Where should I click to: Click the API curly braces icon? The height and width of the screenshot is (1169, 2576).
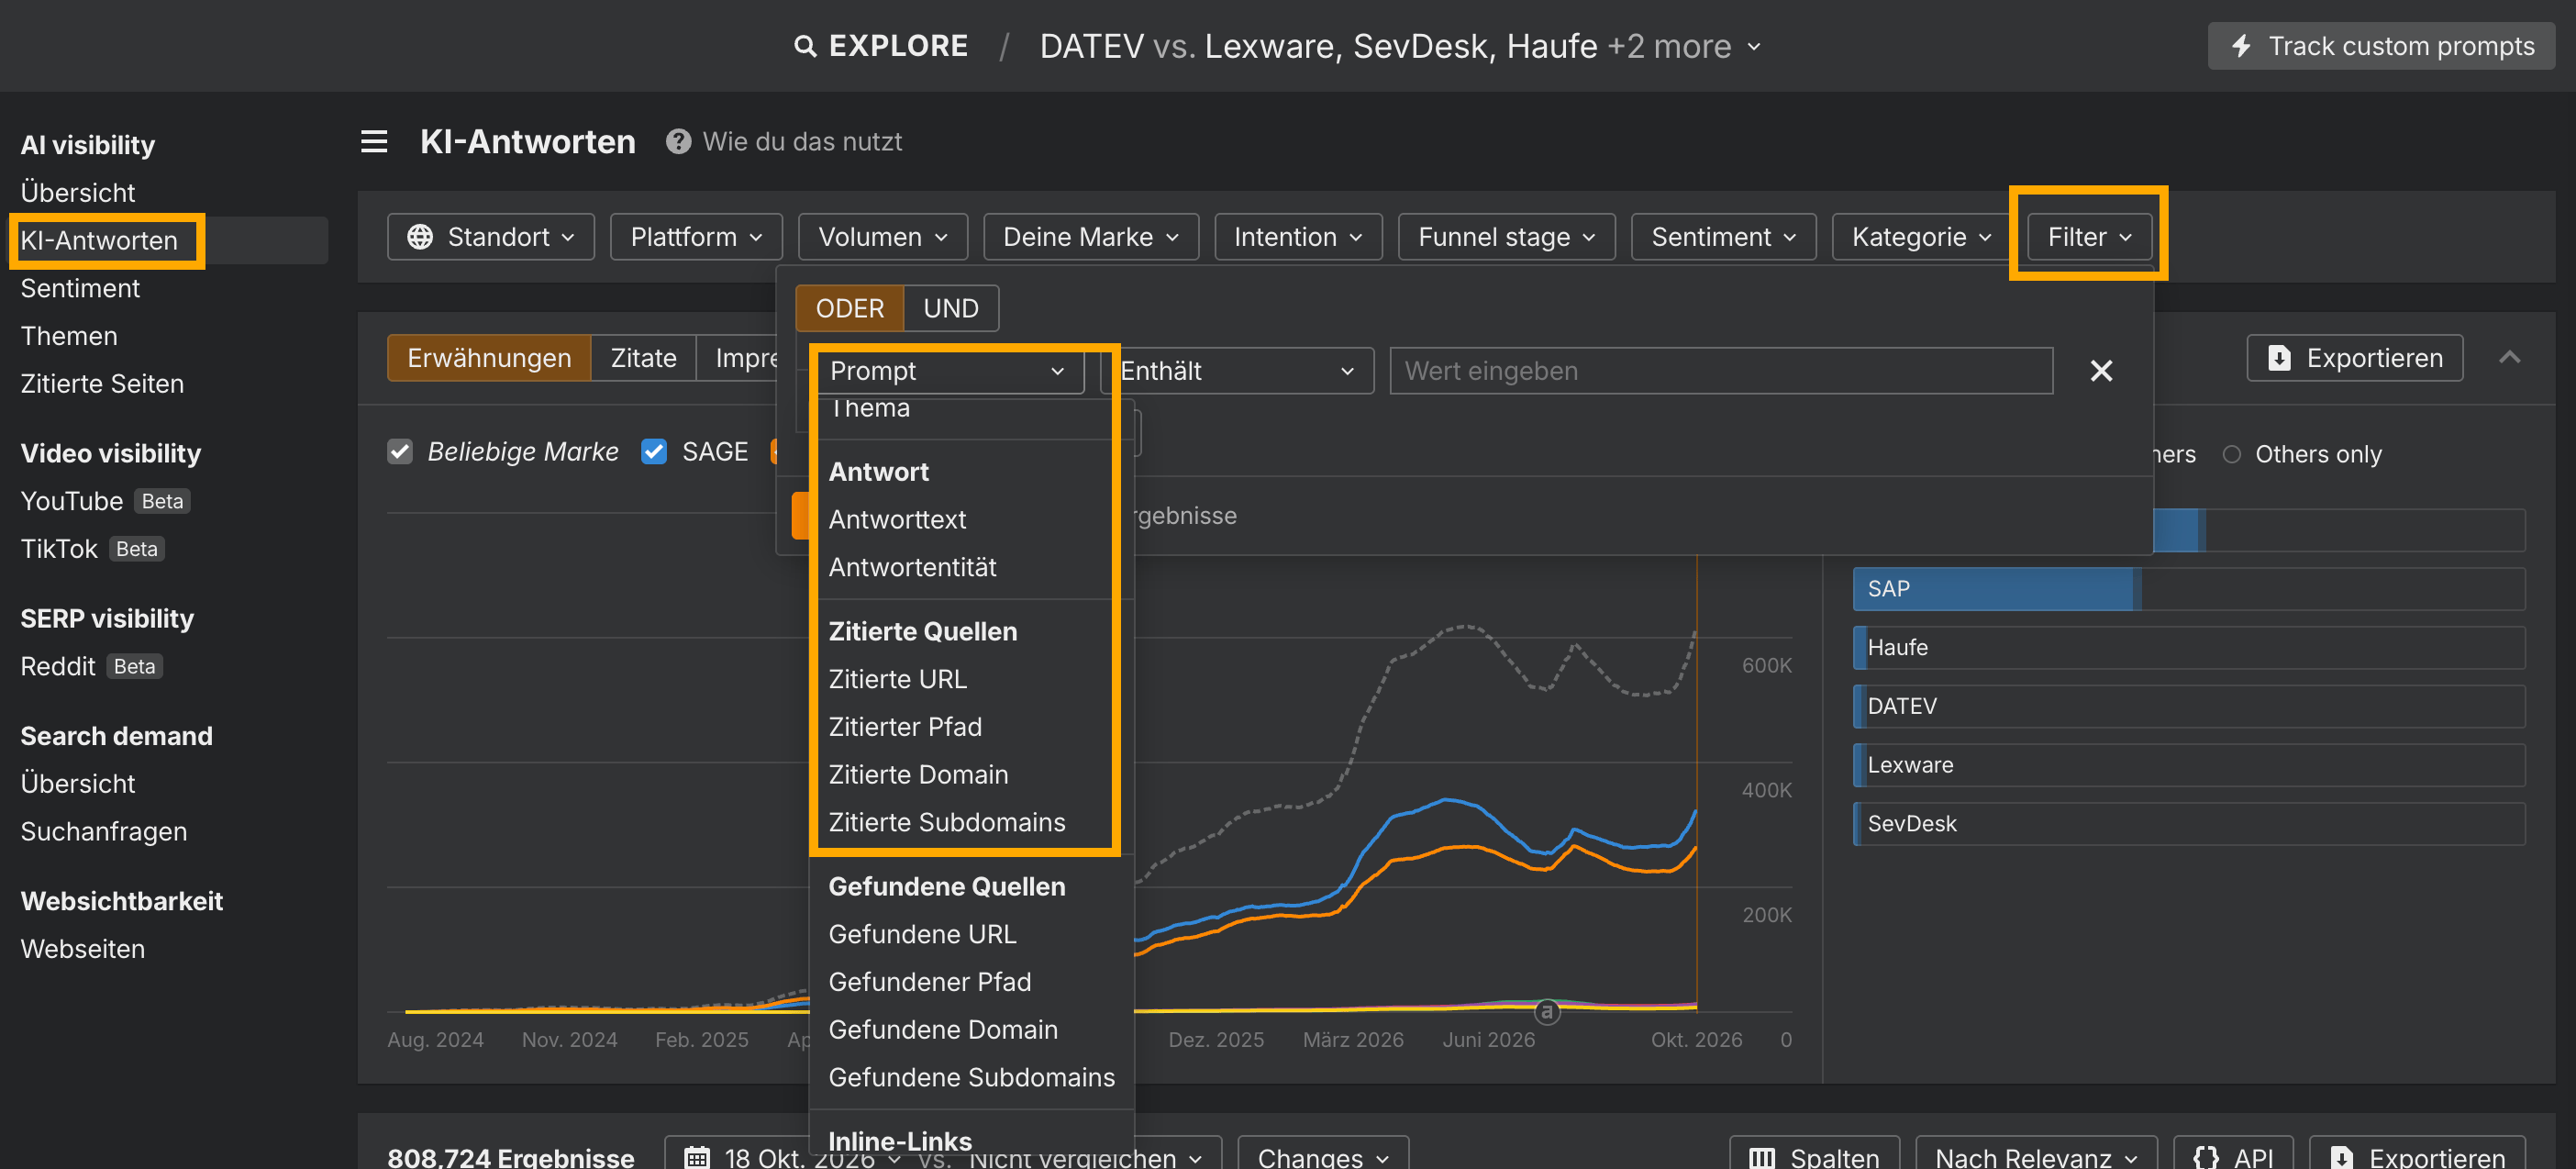coord(2205,1157)
